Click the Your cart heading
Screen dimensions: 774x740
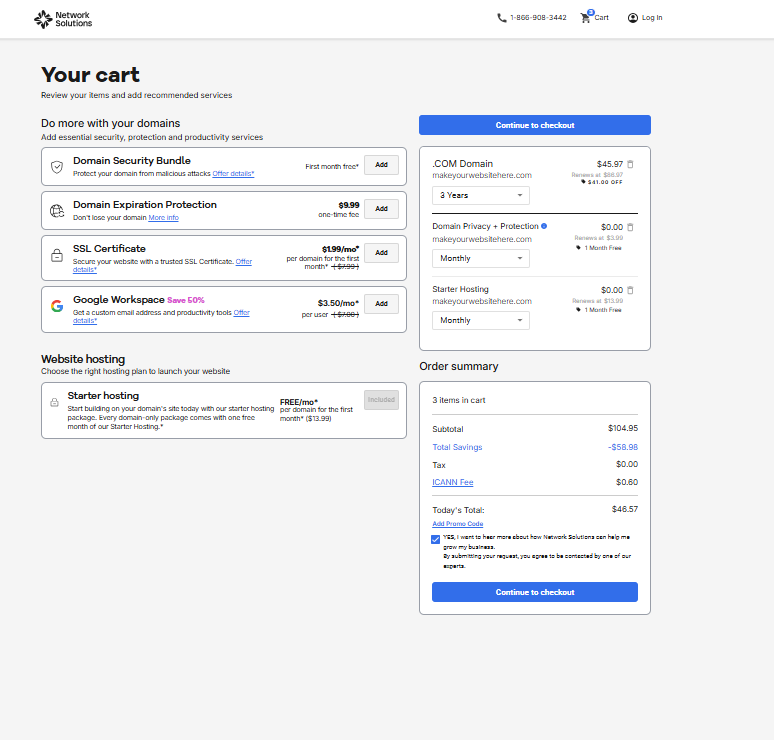tap(90, 75)
